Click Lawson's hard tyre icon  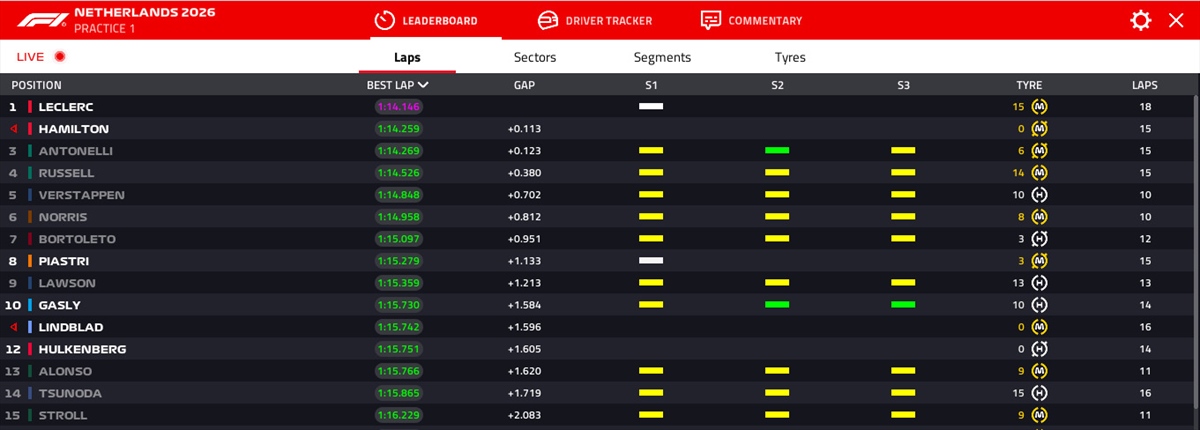(1039, 283)
